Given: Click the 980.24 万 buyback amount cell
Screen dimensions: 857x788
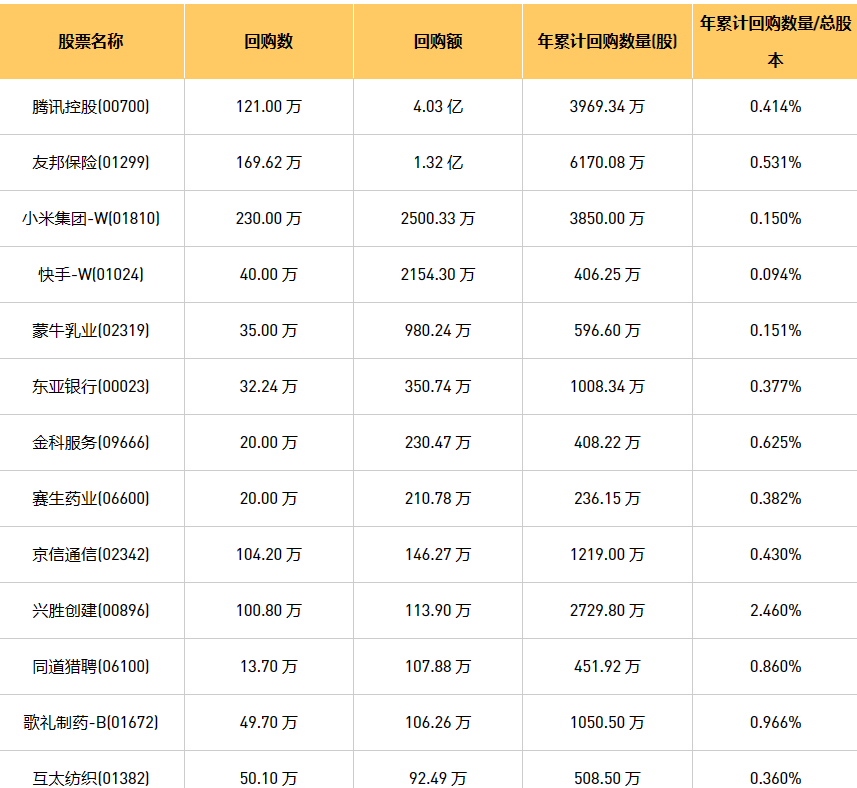Looking at the screenshot, I should (x=438, y=331).
